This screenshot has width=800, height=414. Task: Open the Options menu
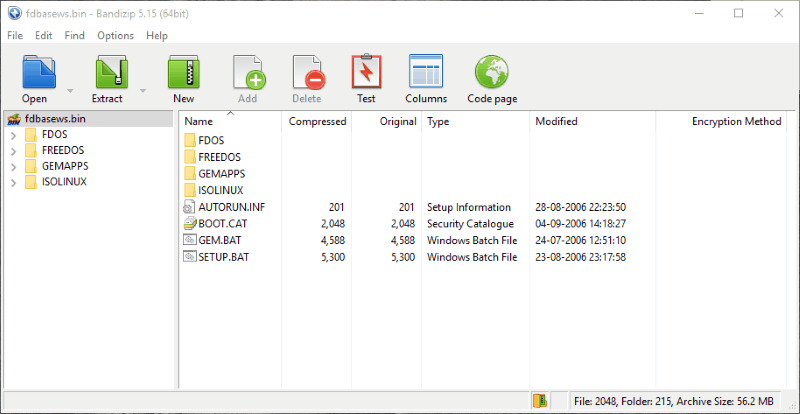[115, 36]
